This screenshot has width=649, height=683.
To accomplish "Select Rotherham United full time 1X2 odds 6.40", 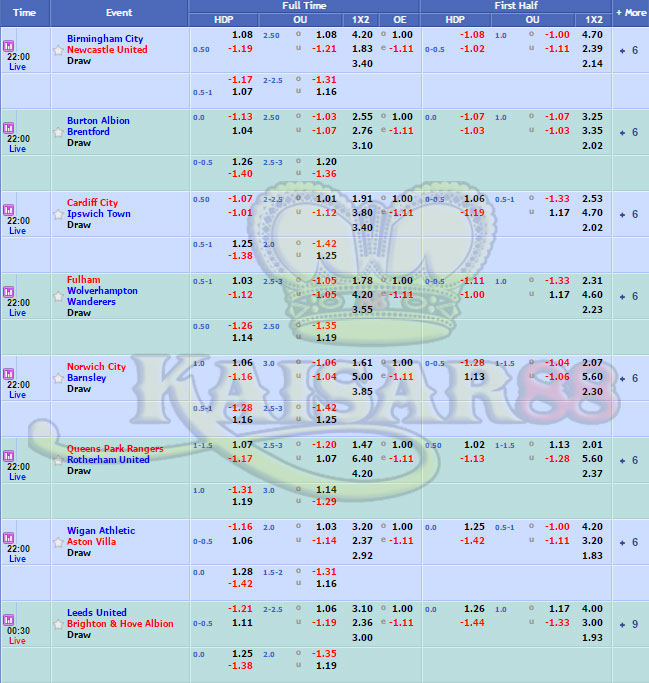I will [x=362, y=459].
